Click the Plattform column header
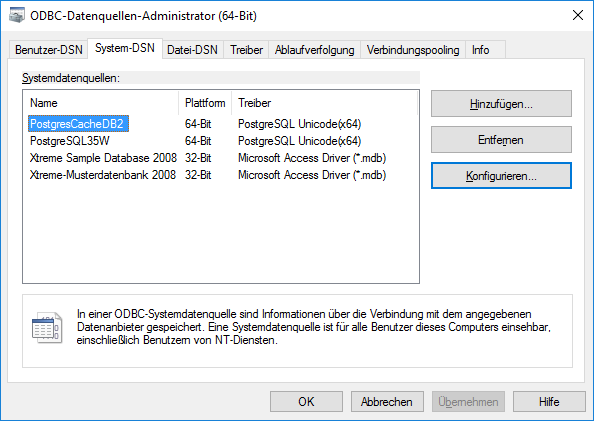The image size is (594, 421). pos(205,103)
